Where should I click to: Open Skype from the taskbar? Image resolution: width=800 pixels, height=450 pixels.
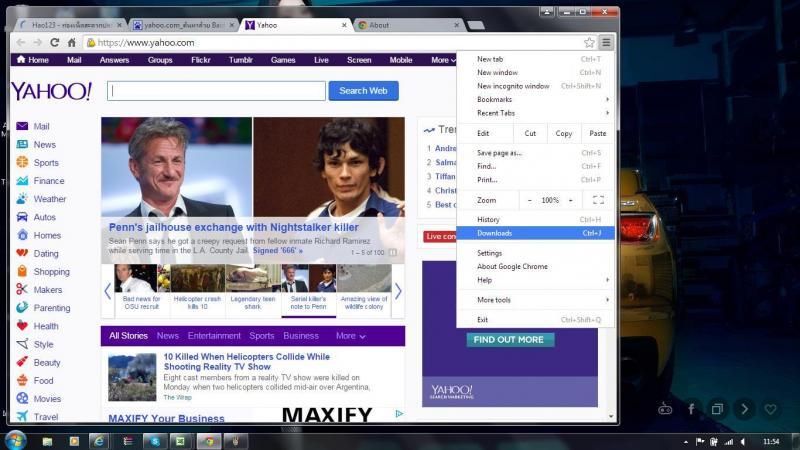click(x=155, y=441)
